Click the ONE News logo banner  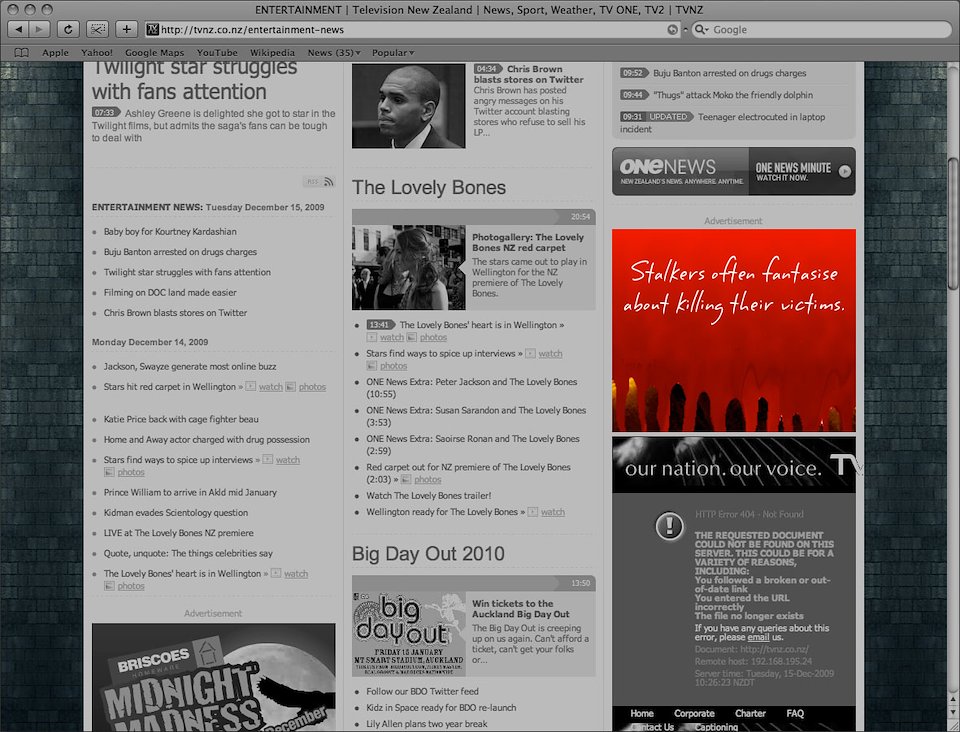point(680,171)
